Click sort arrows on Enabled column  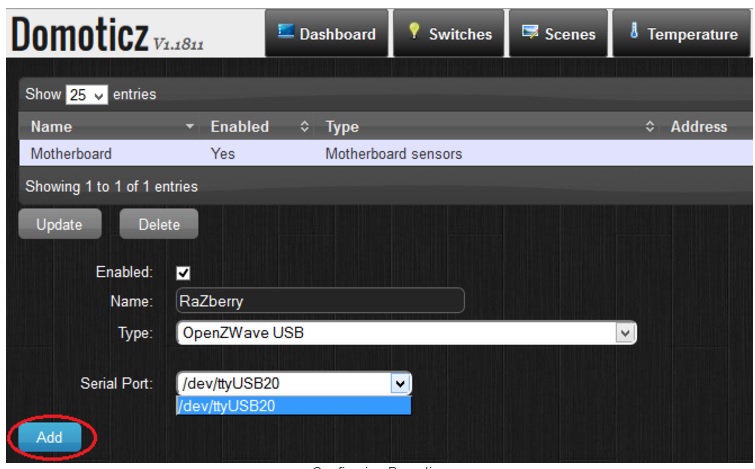305,127
